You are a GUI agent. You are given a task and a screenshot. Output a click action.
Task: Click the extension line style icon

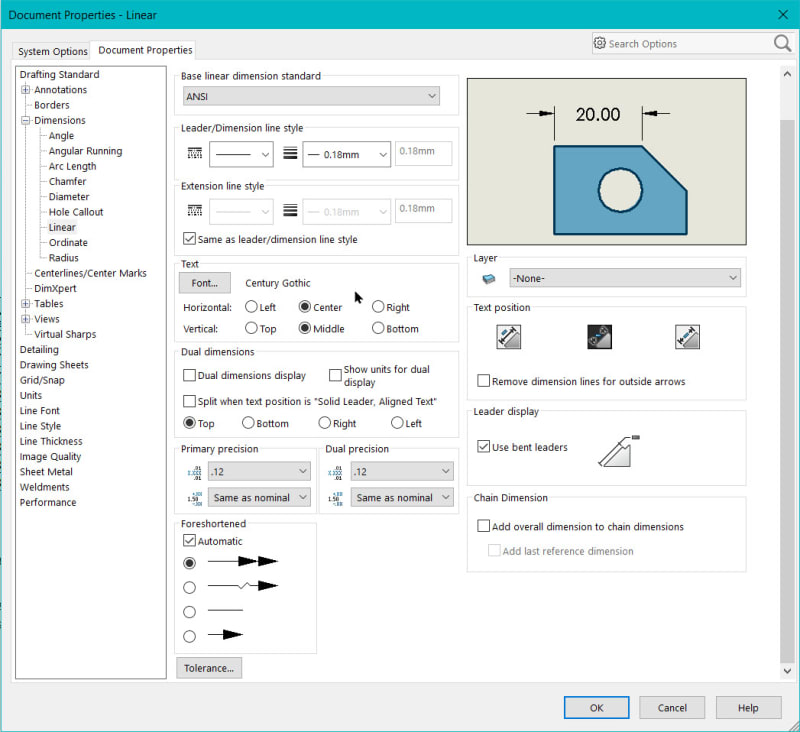click(195, 210)
